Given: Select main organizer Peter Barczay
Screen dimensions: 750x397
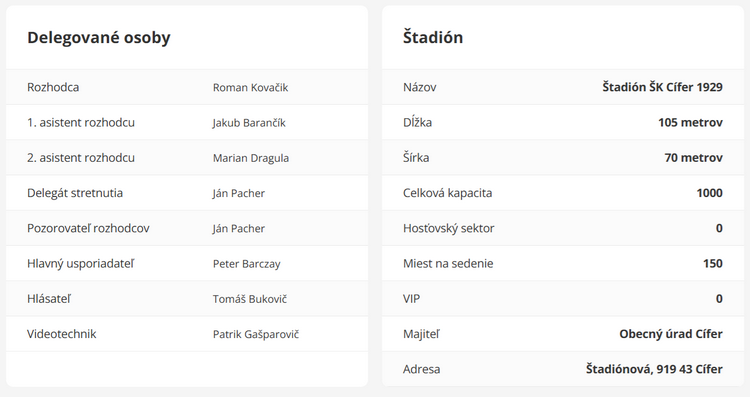Looking at the screenshot, I should tap(246, 264).
